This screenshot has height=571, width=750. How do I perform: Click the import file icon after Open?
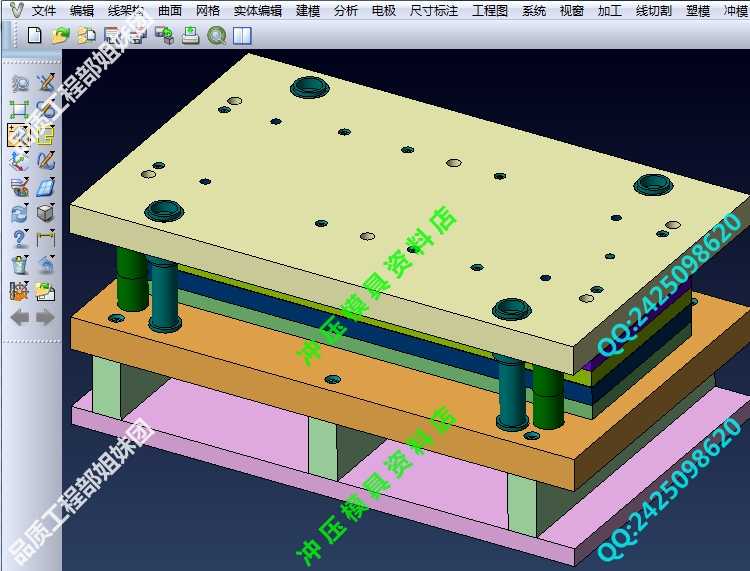coord(87,36)
